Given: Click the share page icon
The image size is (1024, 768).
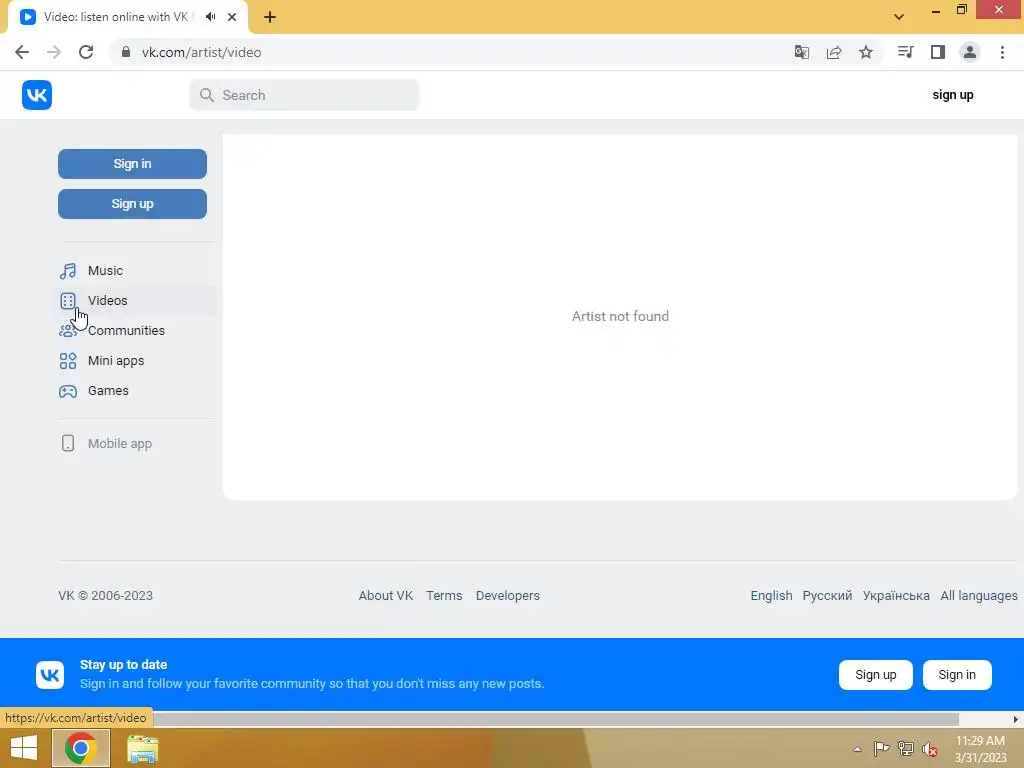Looking at the screenshot, I should 834,52.
